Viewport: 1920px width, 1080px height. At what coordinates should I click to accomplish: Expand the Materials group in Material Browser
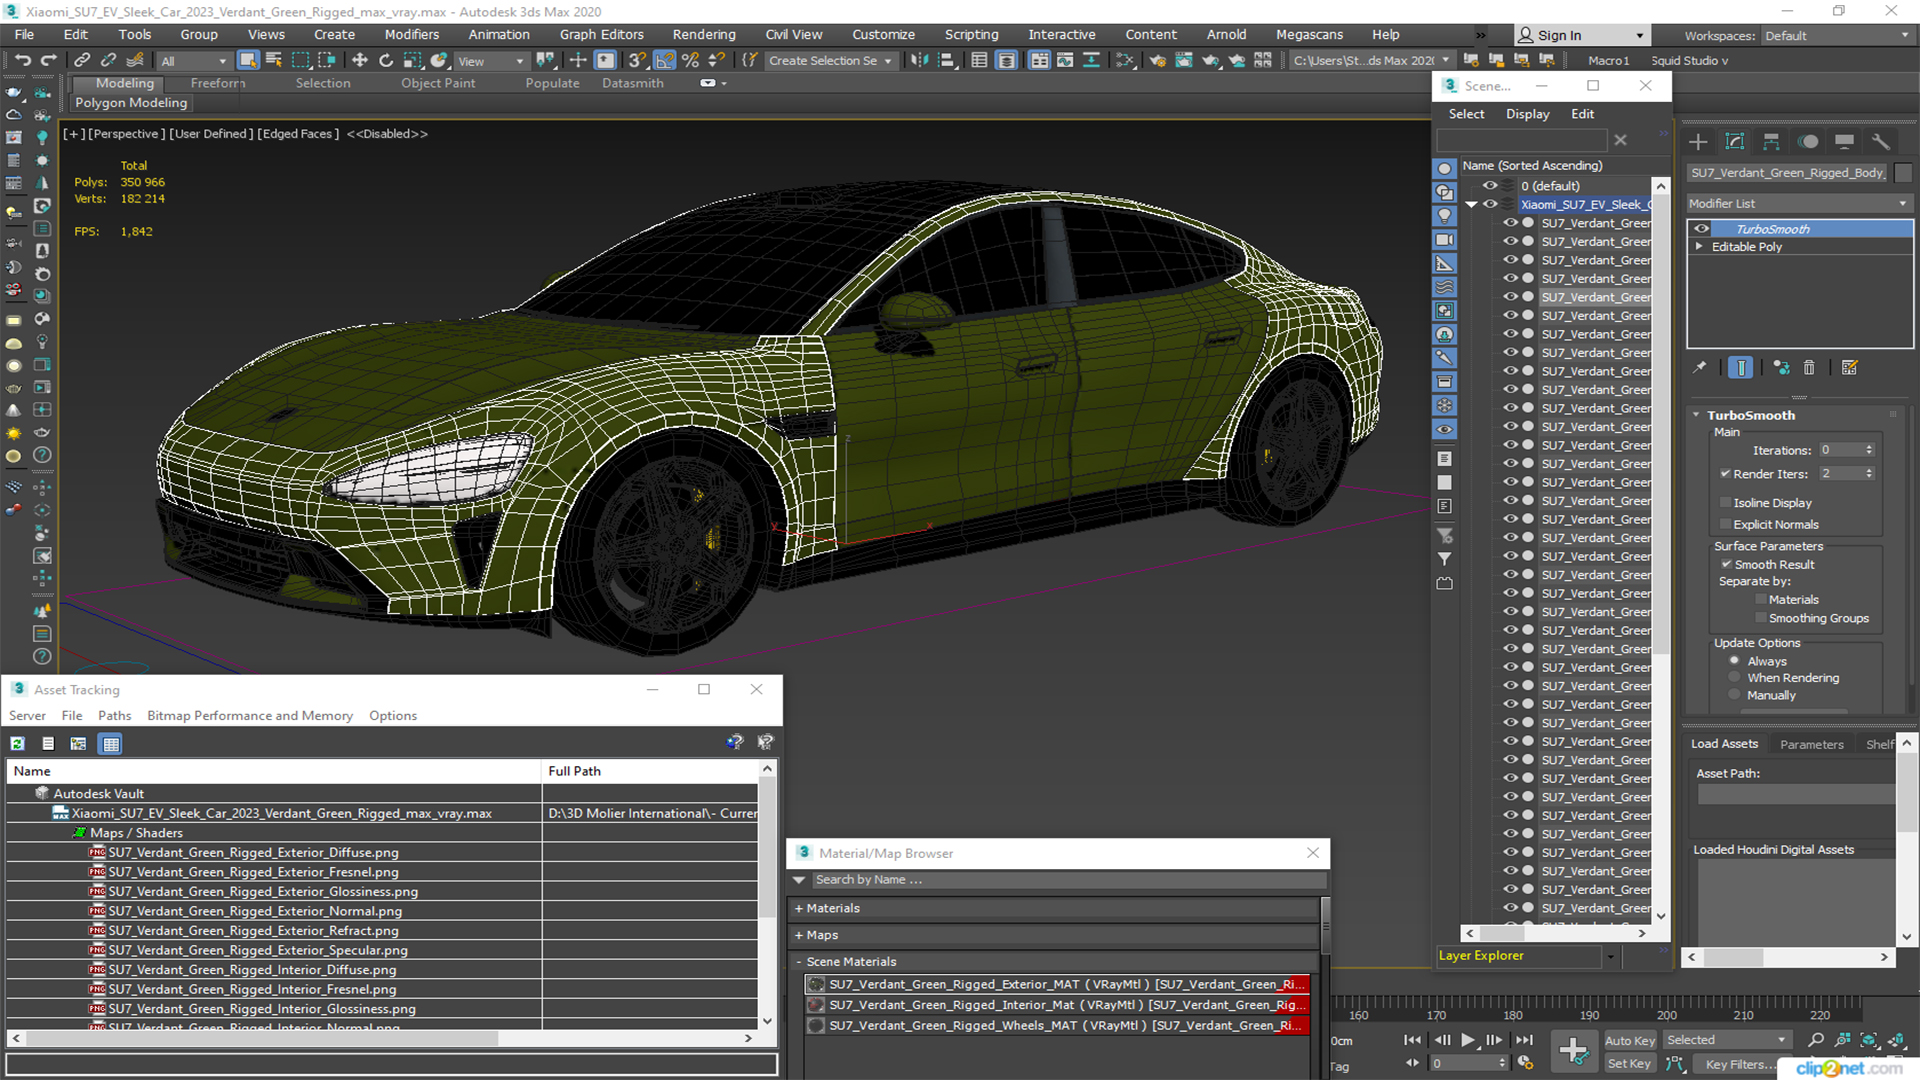(799, 909)
